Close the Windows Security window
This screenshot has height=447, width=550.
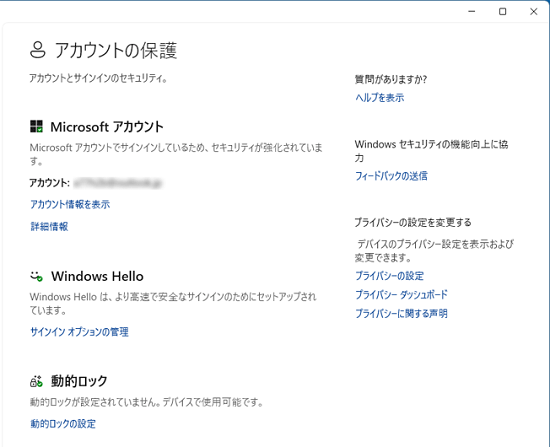[x=534, y=12]
